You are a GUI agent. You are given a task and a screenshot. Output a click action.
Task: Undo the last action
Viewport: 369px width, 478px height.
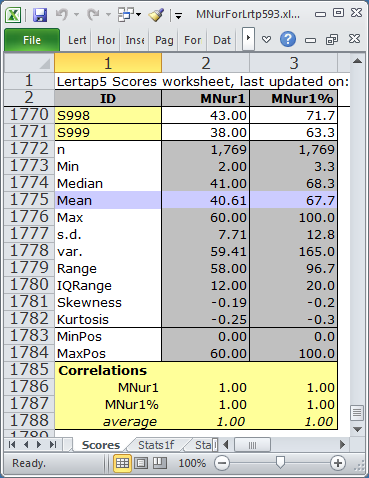62,14
